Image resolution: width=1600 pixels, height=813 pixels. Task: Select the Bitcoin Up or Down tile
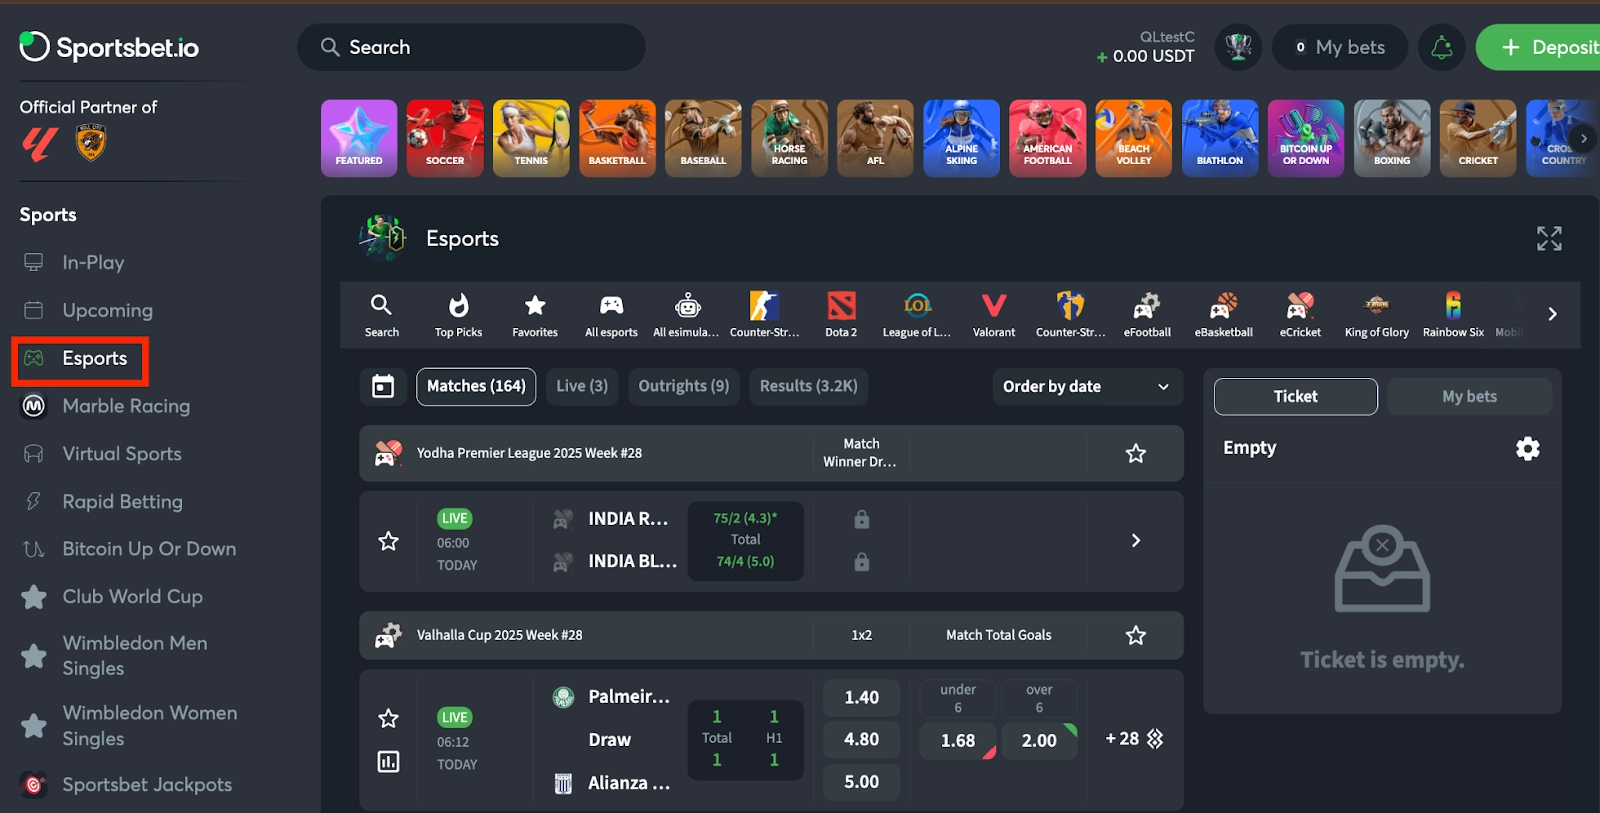click(1306, 138)
